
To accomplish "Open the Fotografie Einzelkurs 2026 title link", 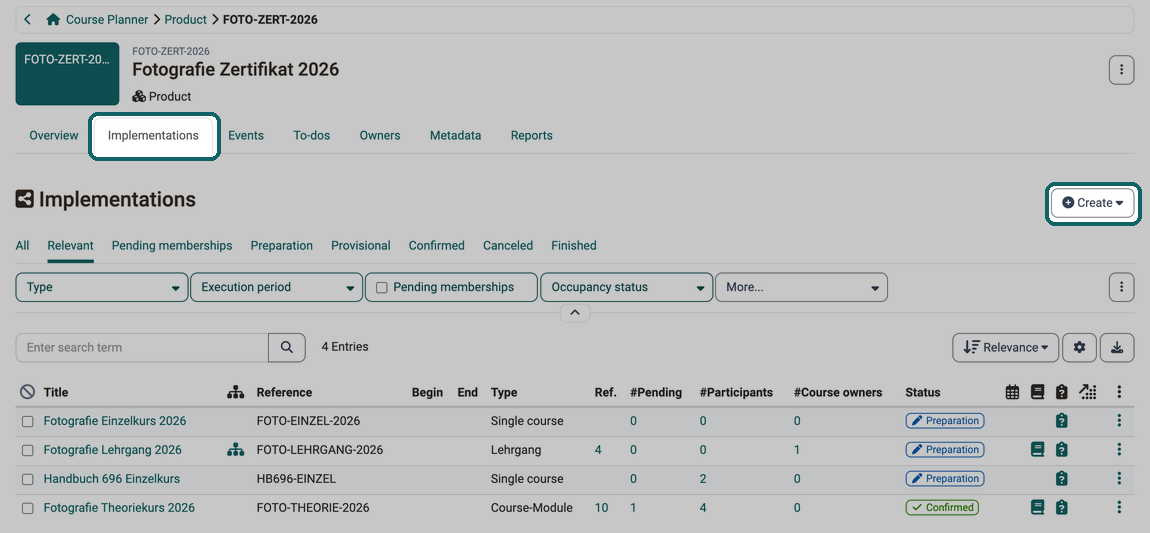I will click(x=114, y=421).
